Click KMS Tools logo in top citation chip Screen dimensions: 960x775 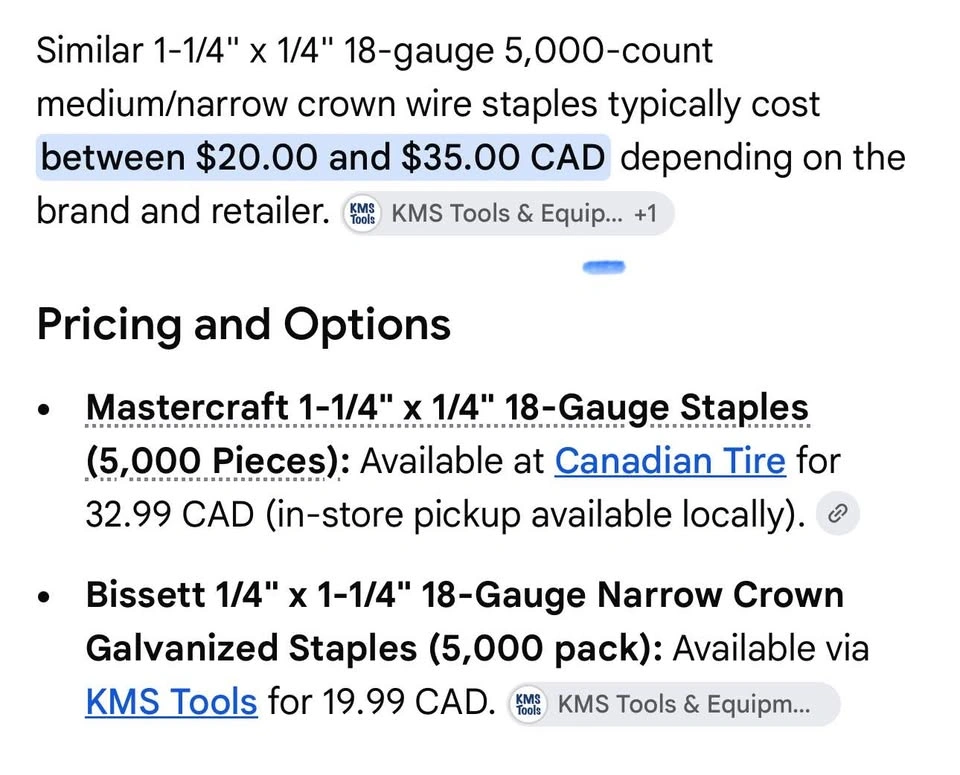coord(362,214)
